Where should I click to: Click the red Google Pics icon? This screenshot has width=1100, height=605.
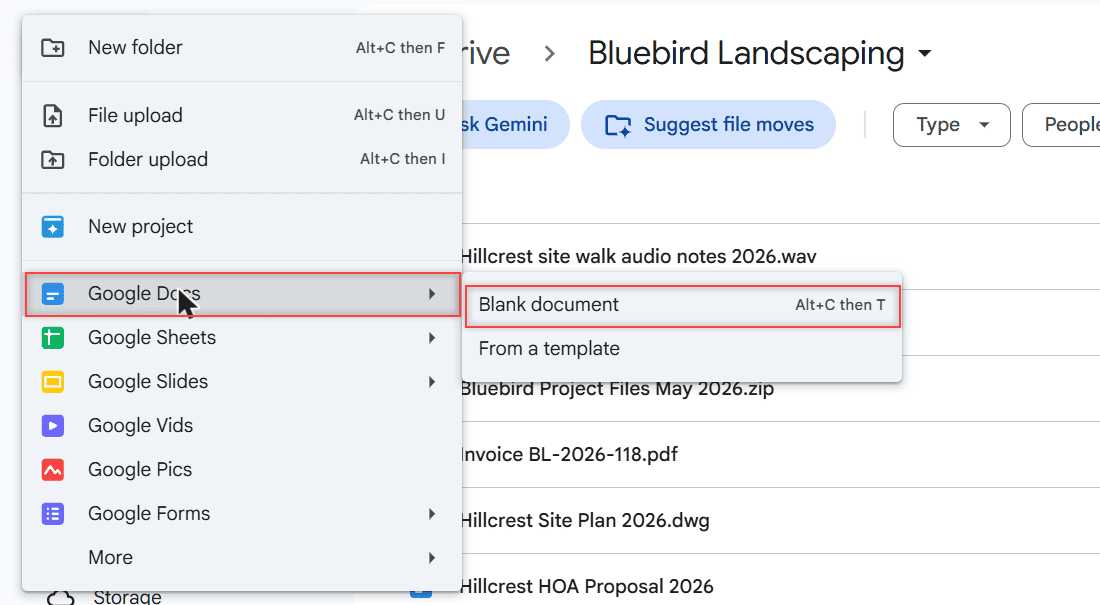[53, 470]
